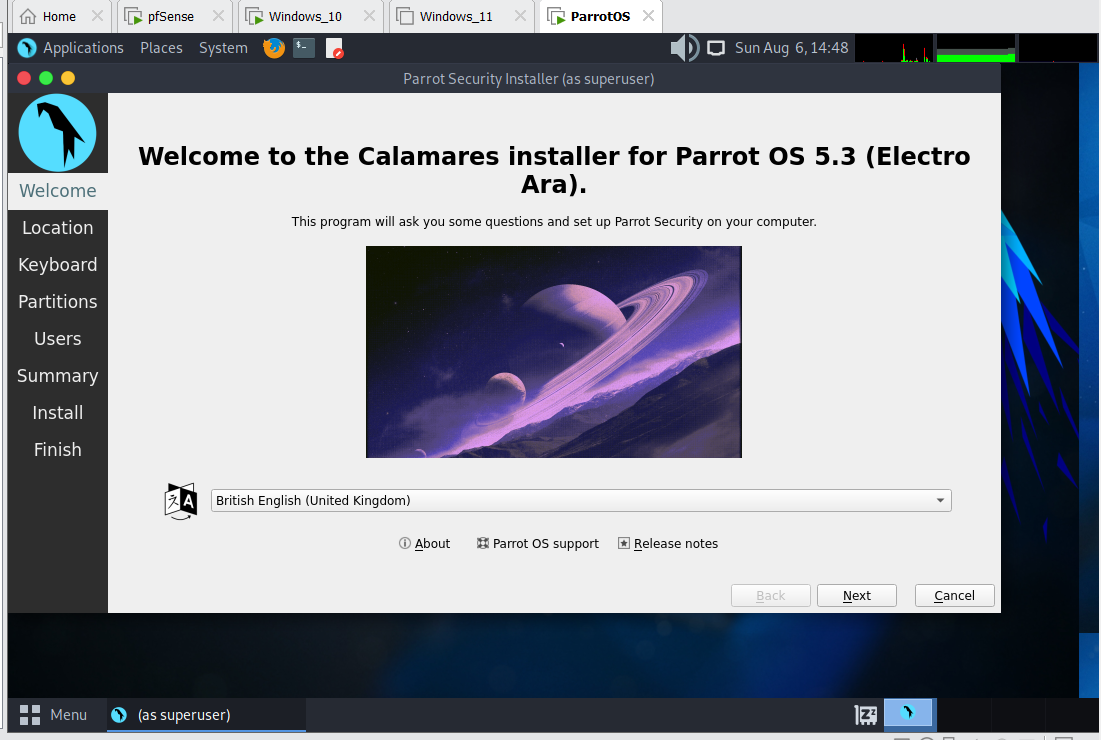The image size is (1101, 740).
Task: Launch the terminal from the top panel
Action: point(303,48)
